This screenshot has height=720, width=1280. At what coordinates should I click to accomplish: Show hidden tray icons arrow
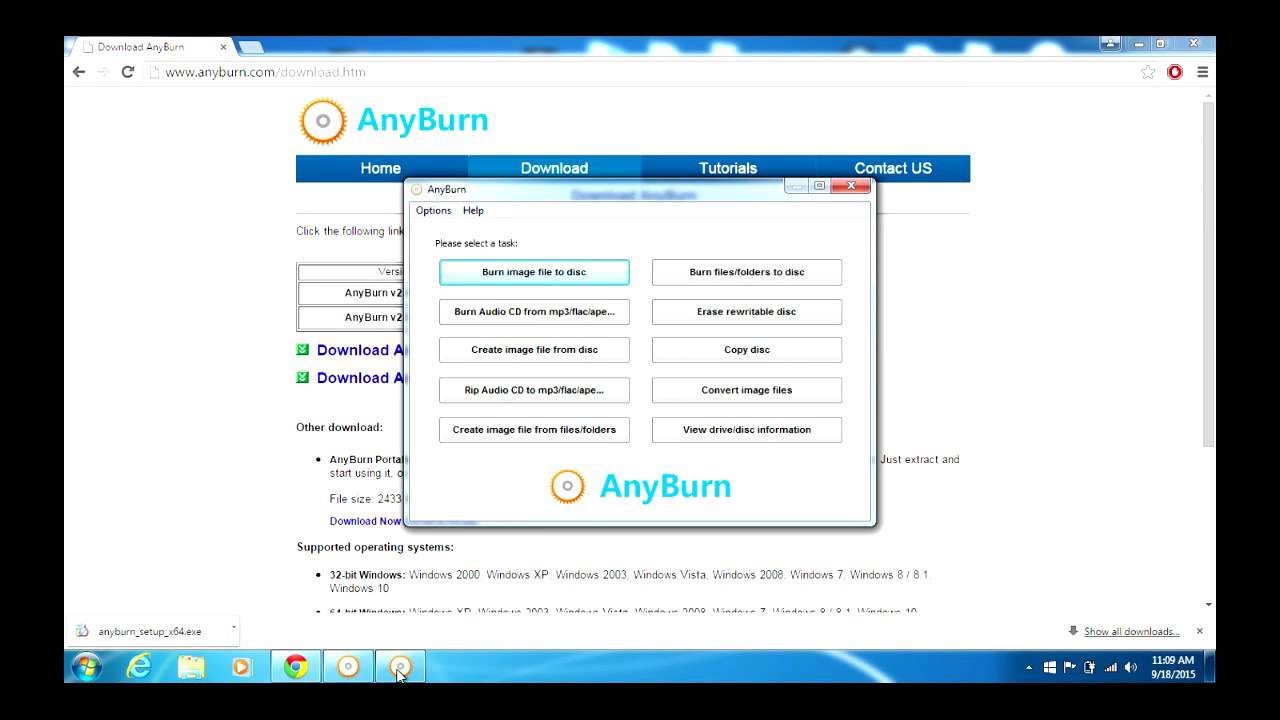point(1030,667)
